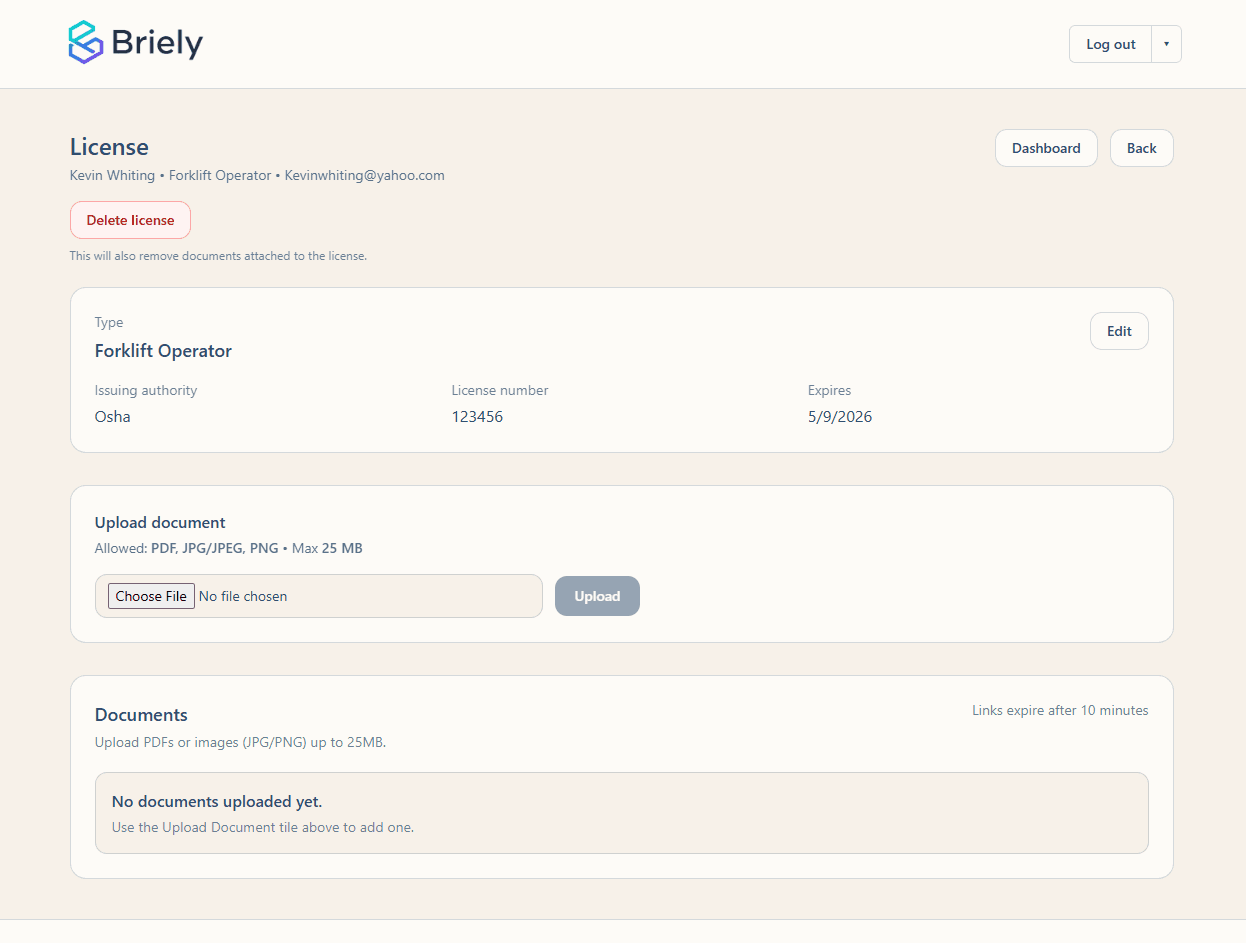
Task: Click the Back button
Action: coord(1141,148)
